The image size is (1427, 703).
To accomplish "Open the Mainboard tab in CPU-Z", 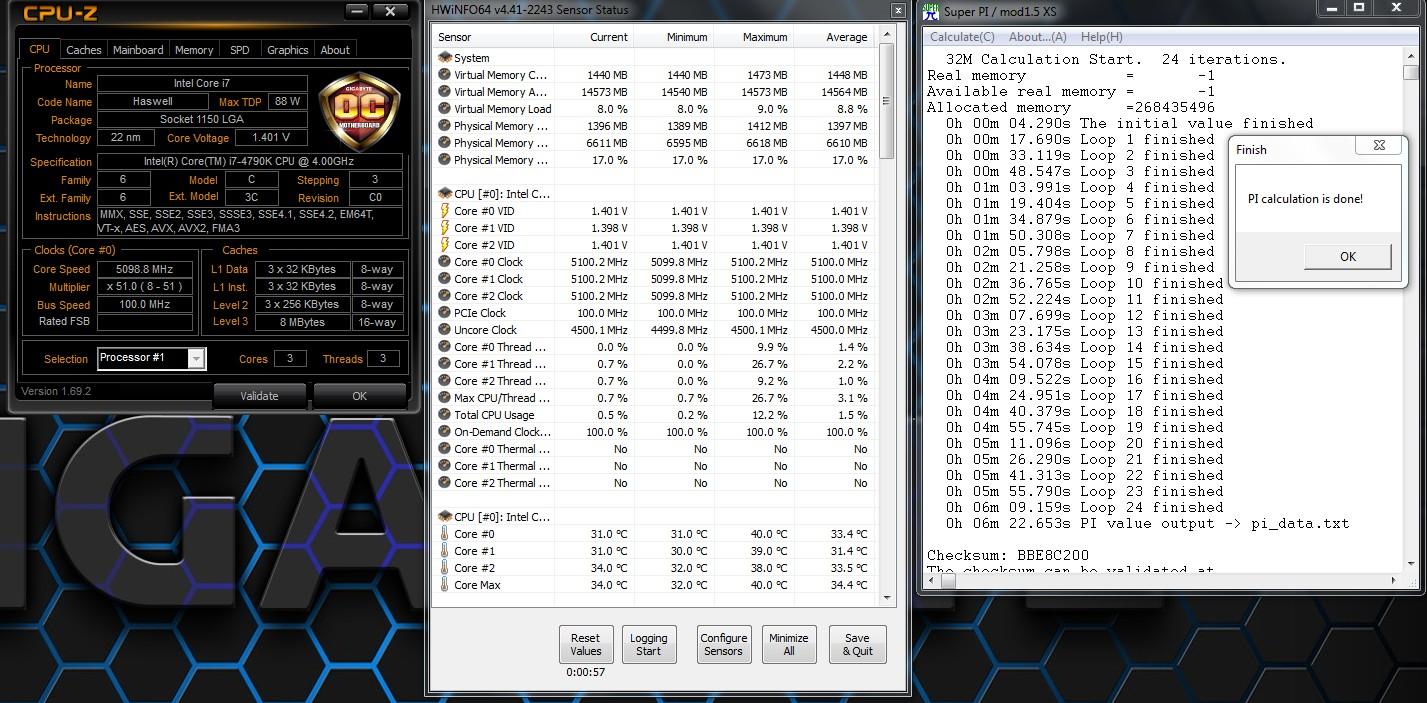I will (138, 49).
